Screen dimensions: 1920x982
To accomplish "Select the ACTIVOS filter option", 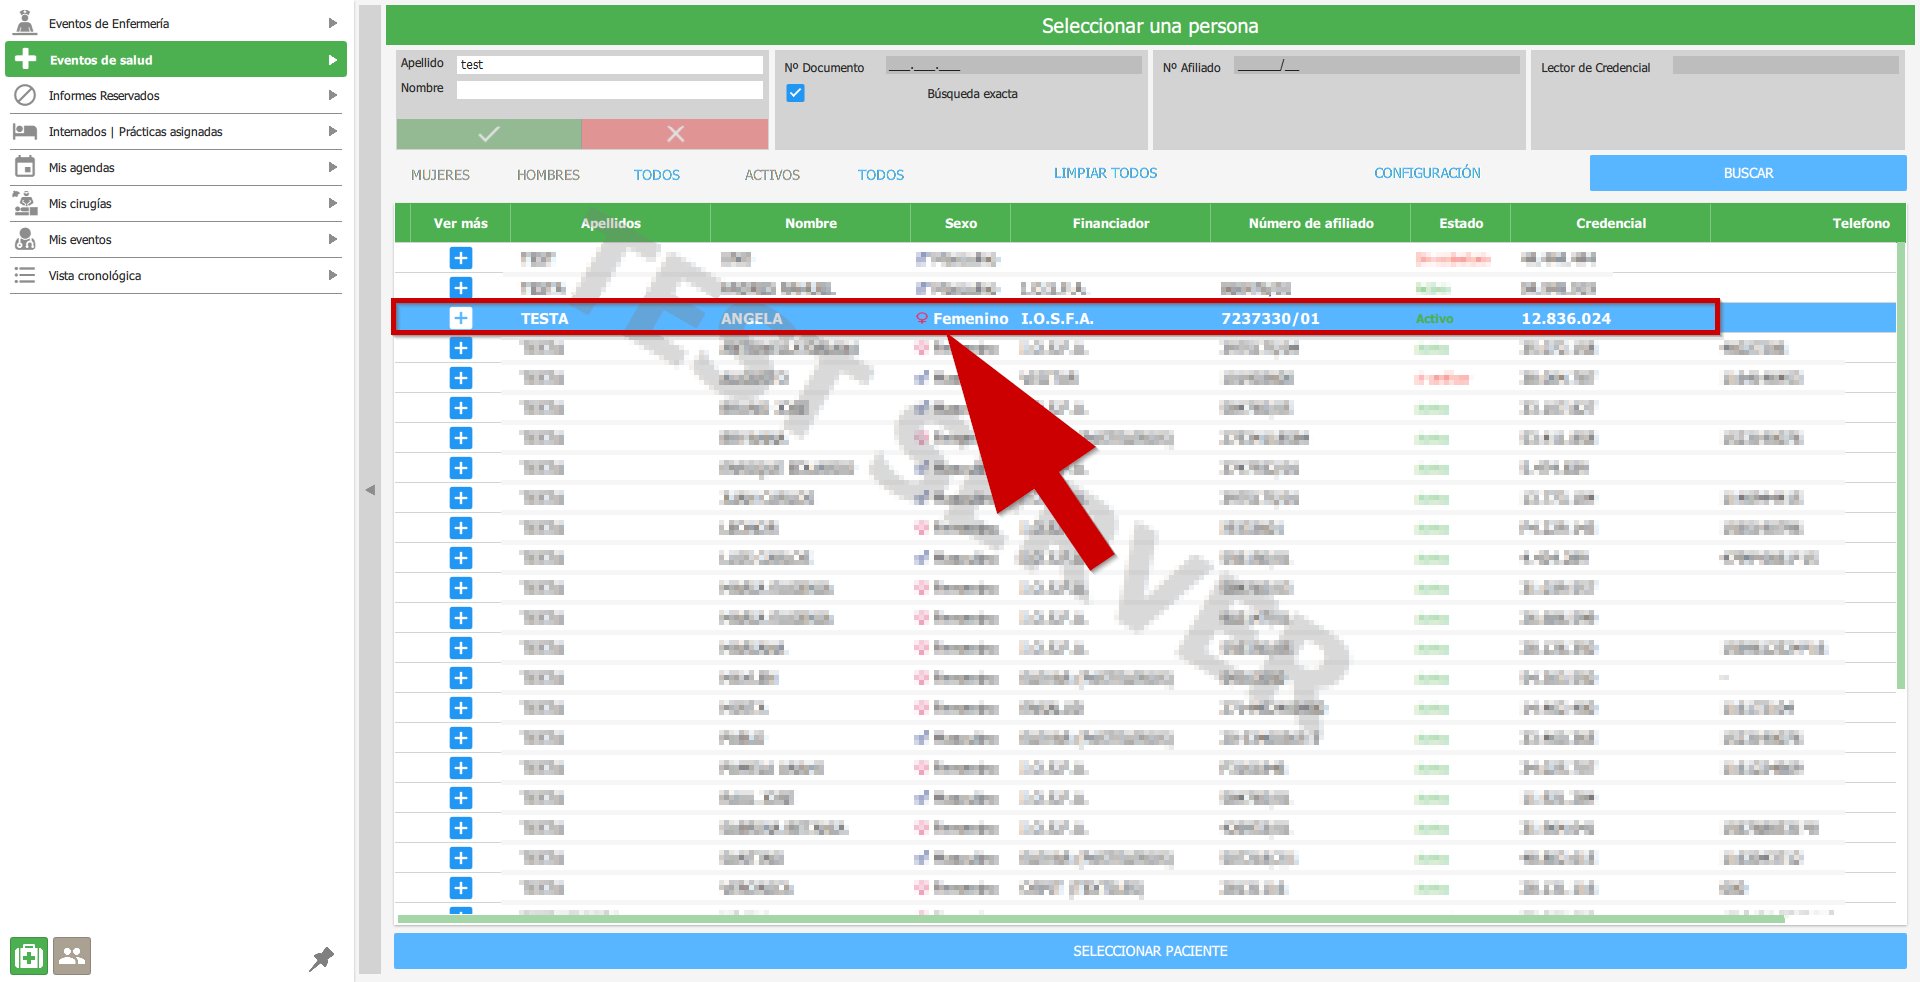I will tap(772, 175).
